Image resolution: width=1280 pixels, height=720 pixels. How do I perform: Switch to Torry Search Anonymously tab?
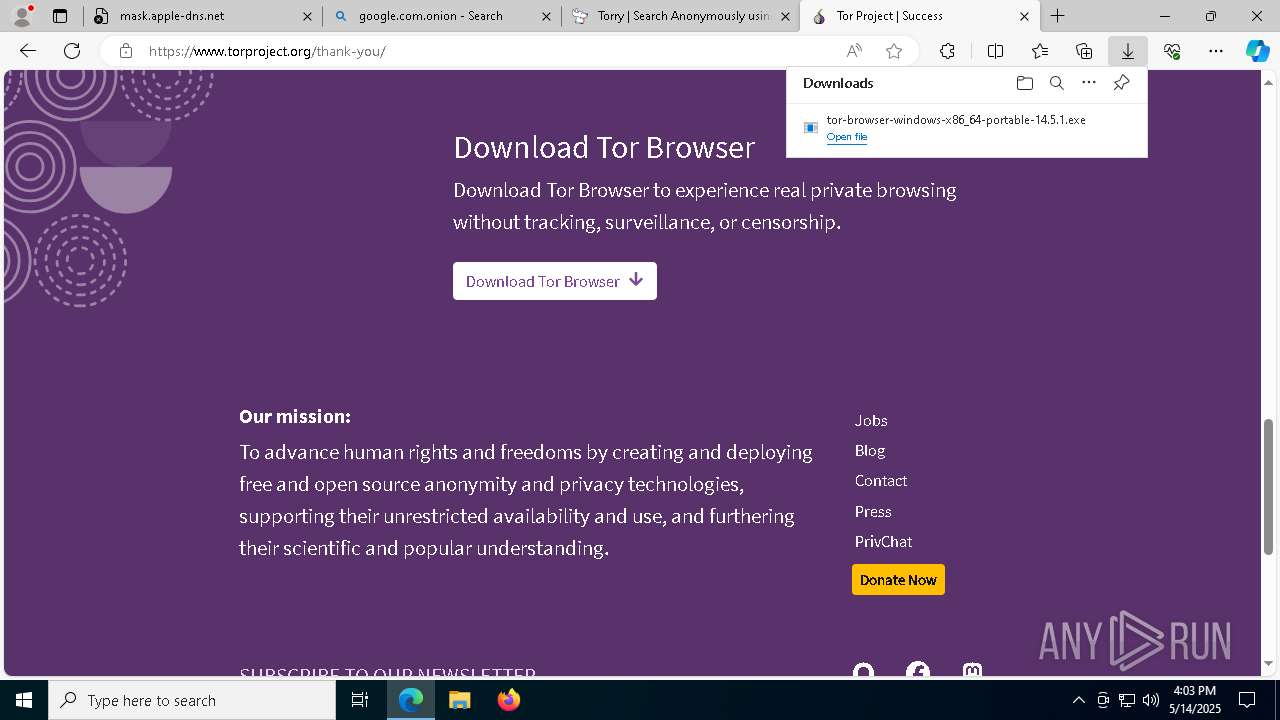point(683,16)
